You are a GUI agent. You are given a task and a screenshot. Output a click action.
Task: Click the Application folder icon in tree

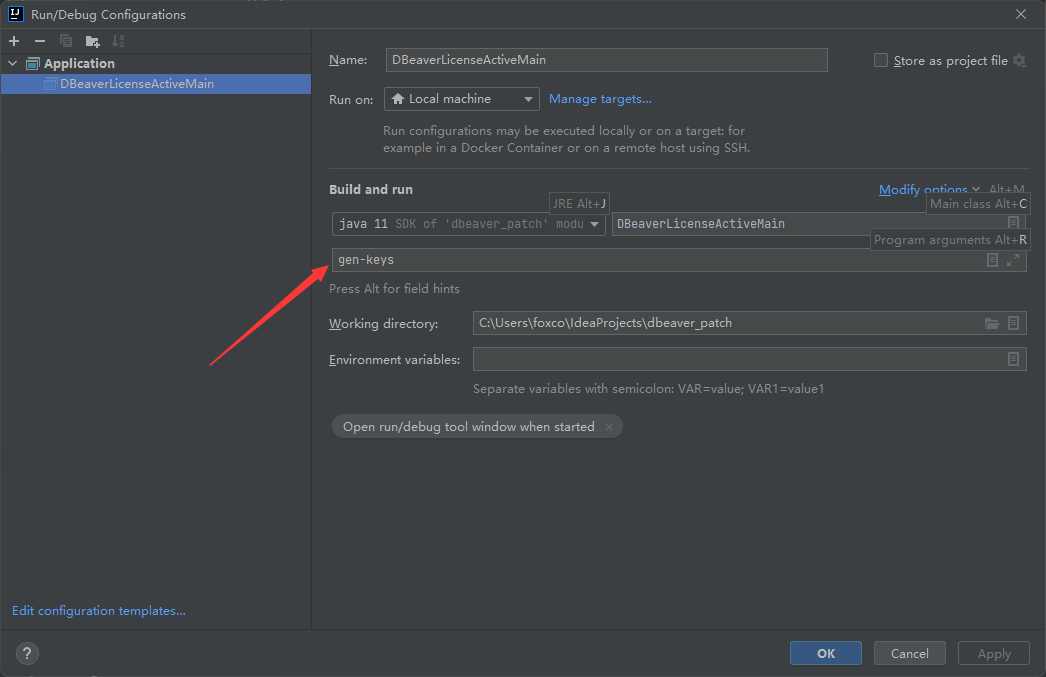[x=33, y=63]
